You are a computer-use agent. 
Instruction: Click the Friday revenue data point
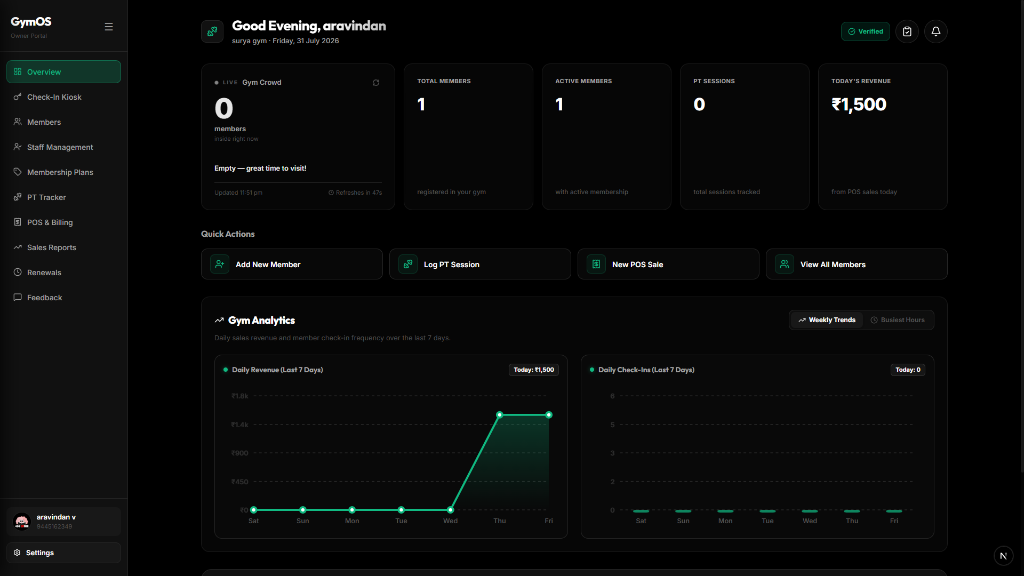[x=549, y=415]
